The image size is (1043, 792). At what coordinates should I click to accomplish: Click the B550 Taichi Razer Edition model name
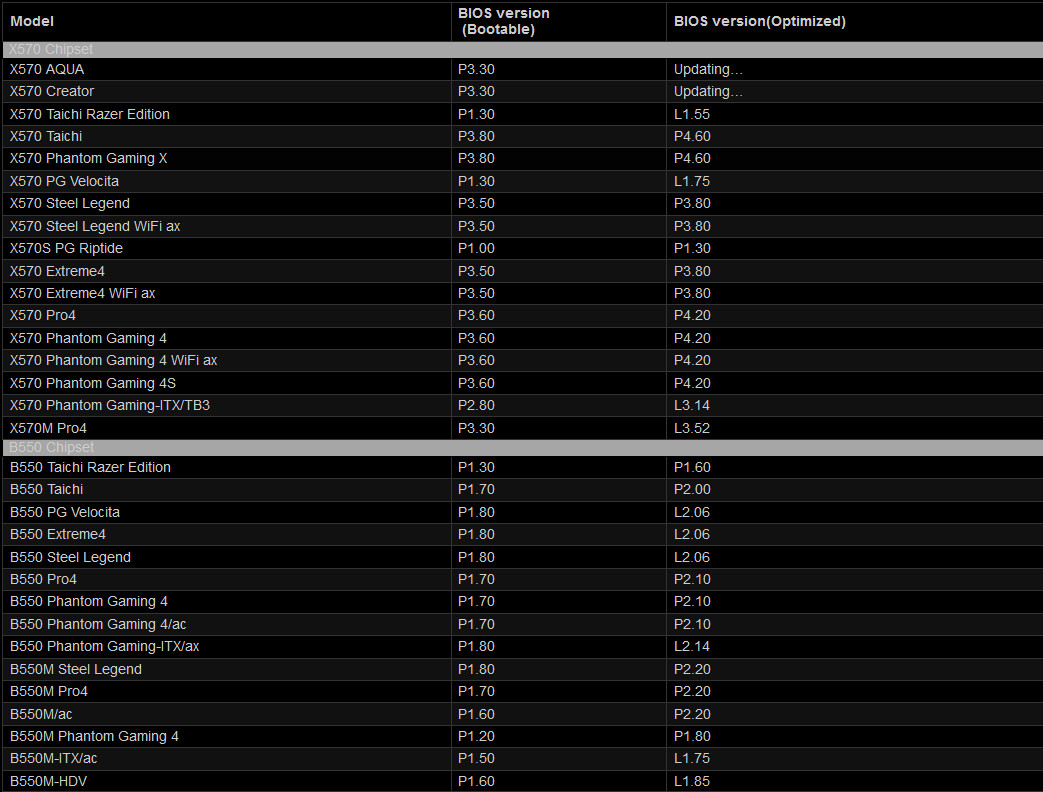[x=90, y=467]
